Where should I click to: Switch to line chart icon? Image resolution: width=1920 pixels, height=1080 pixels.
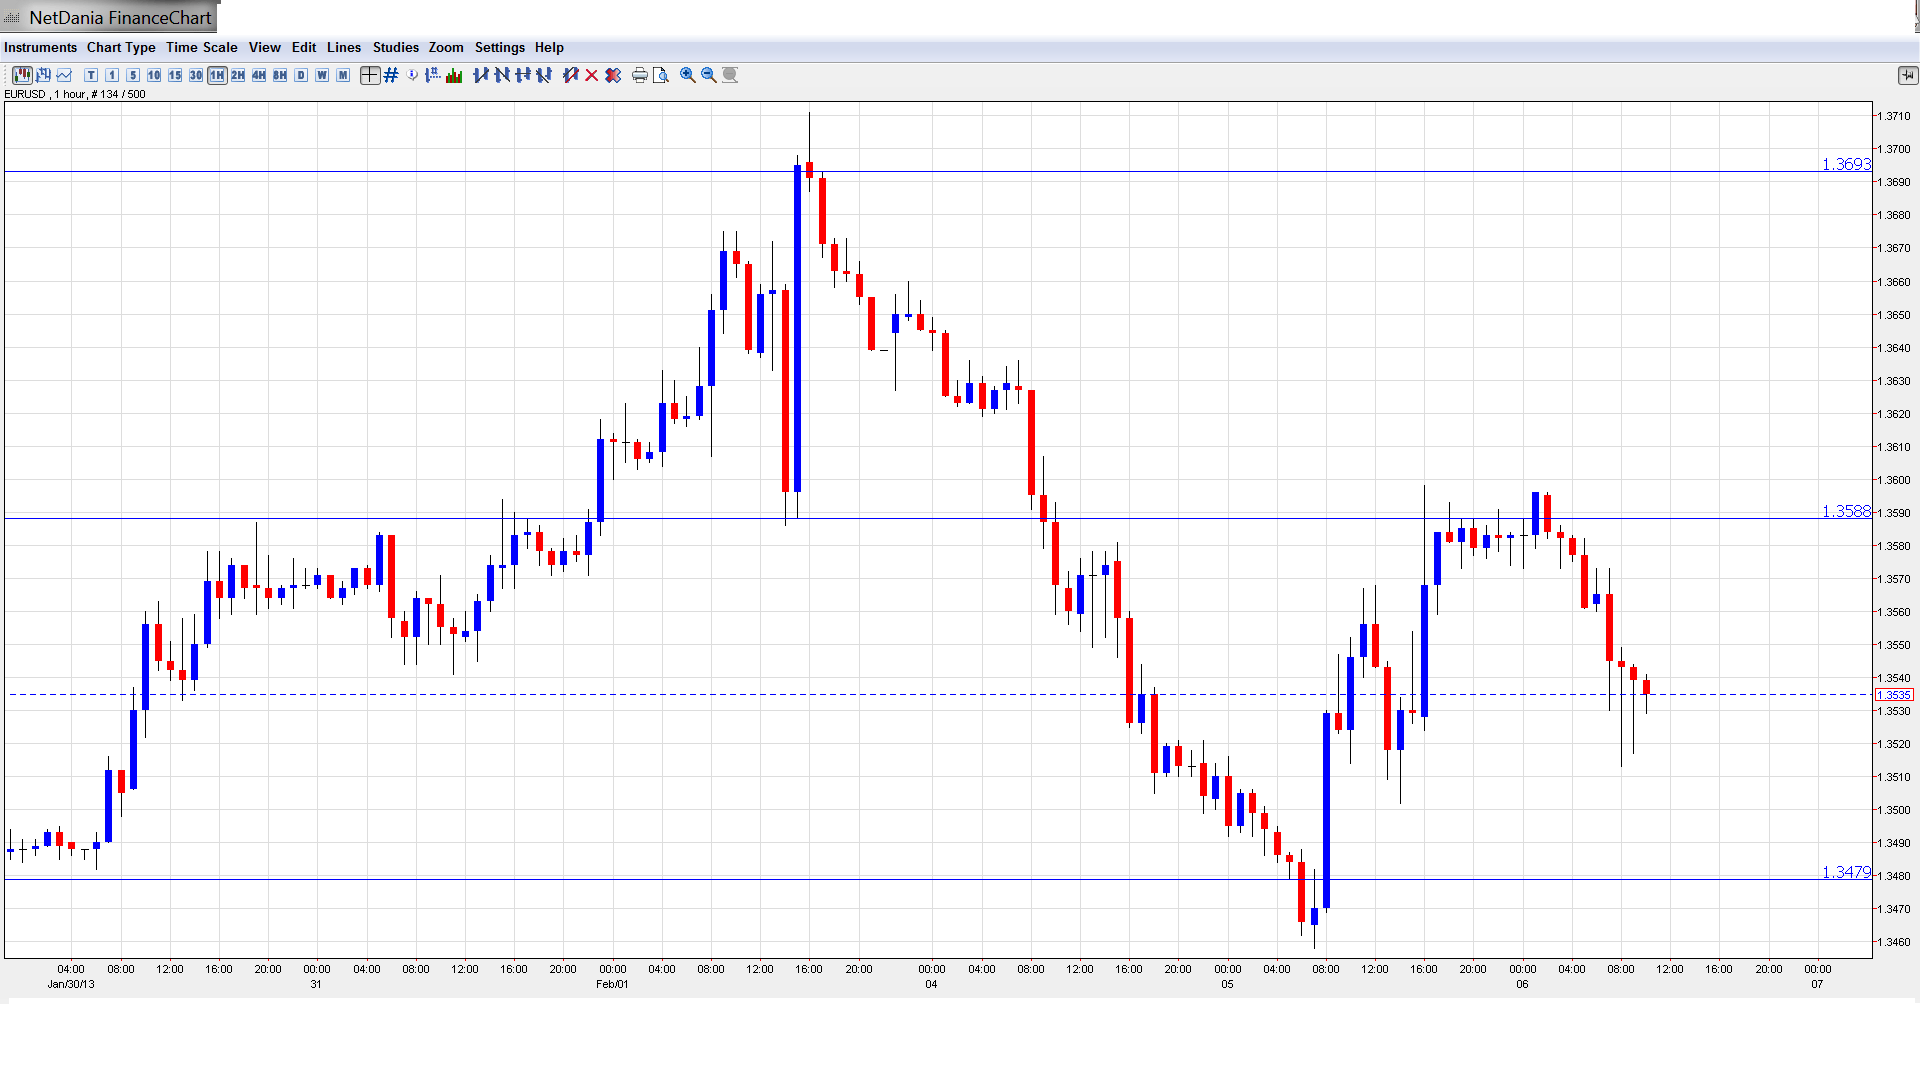[x=65, y=75]
